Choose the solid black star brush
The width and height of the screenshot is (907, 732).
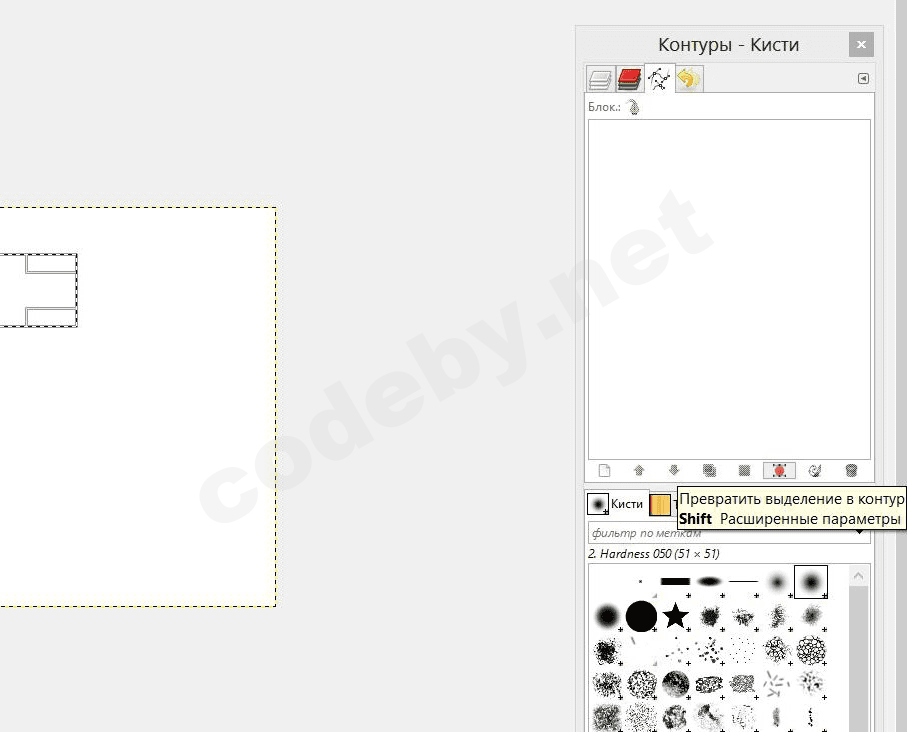675,616
